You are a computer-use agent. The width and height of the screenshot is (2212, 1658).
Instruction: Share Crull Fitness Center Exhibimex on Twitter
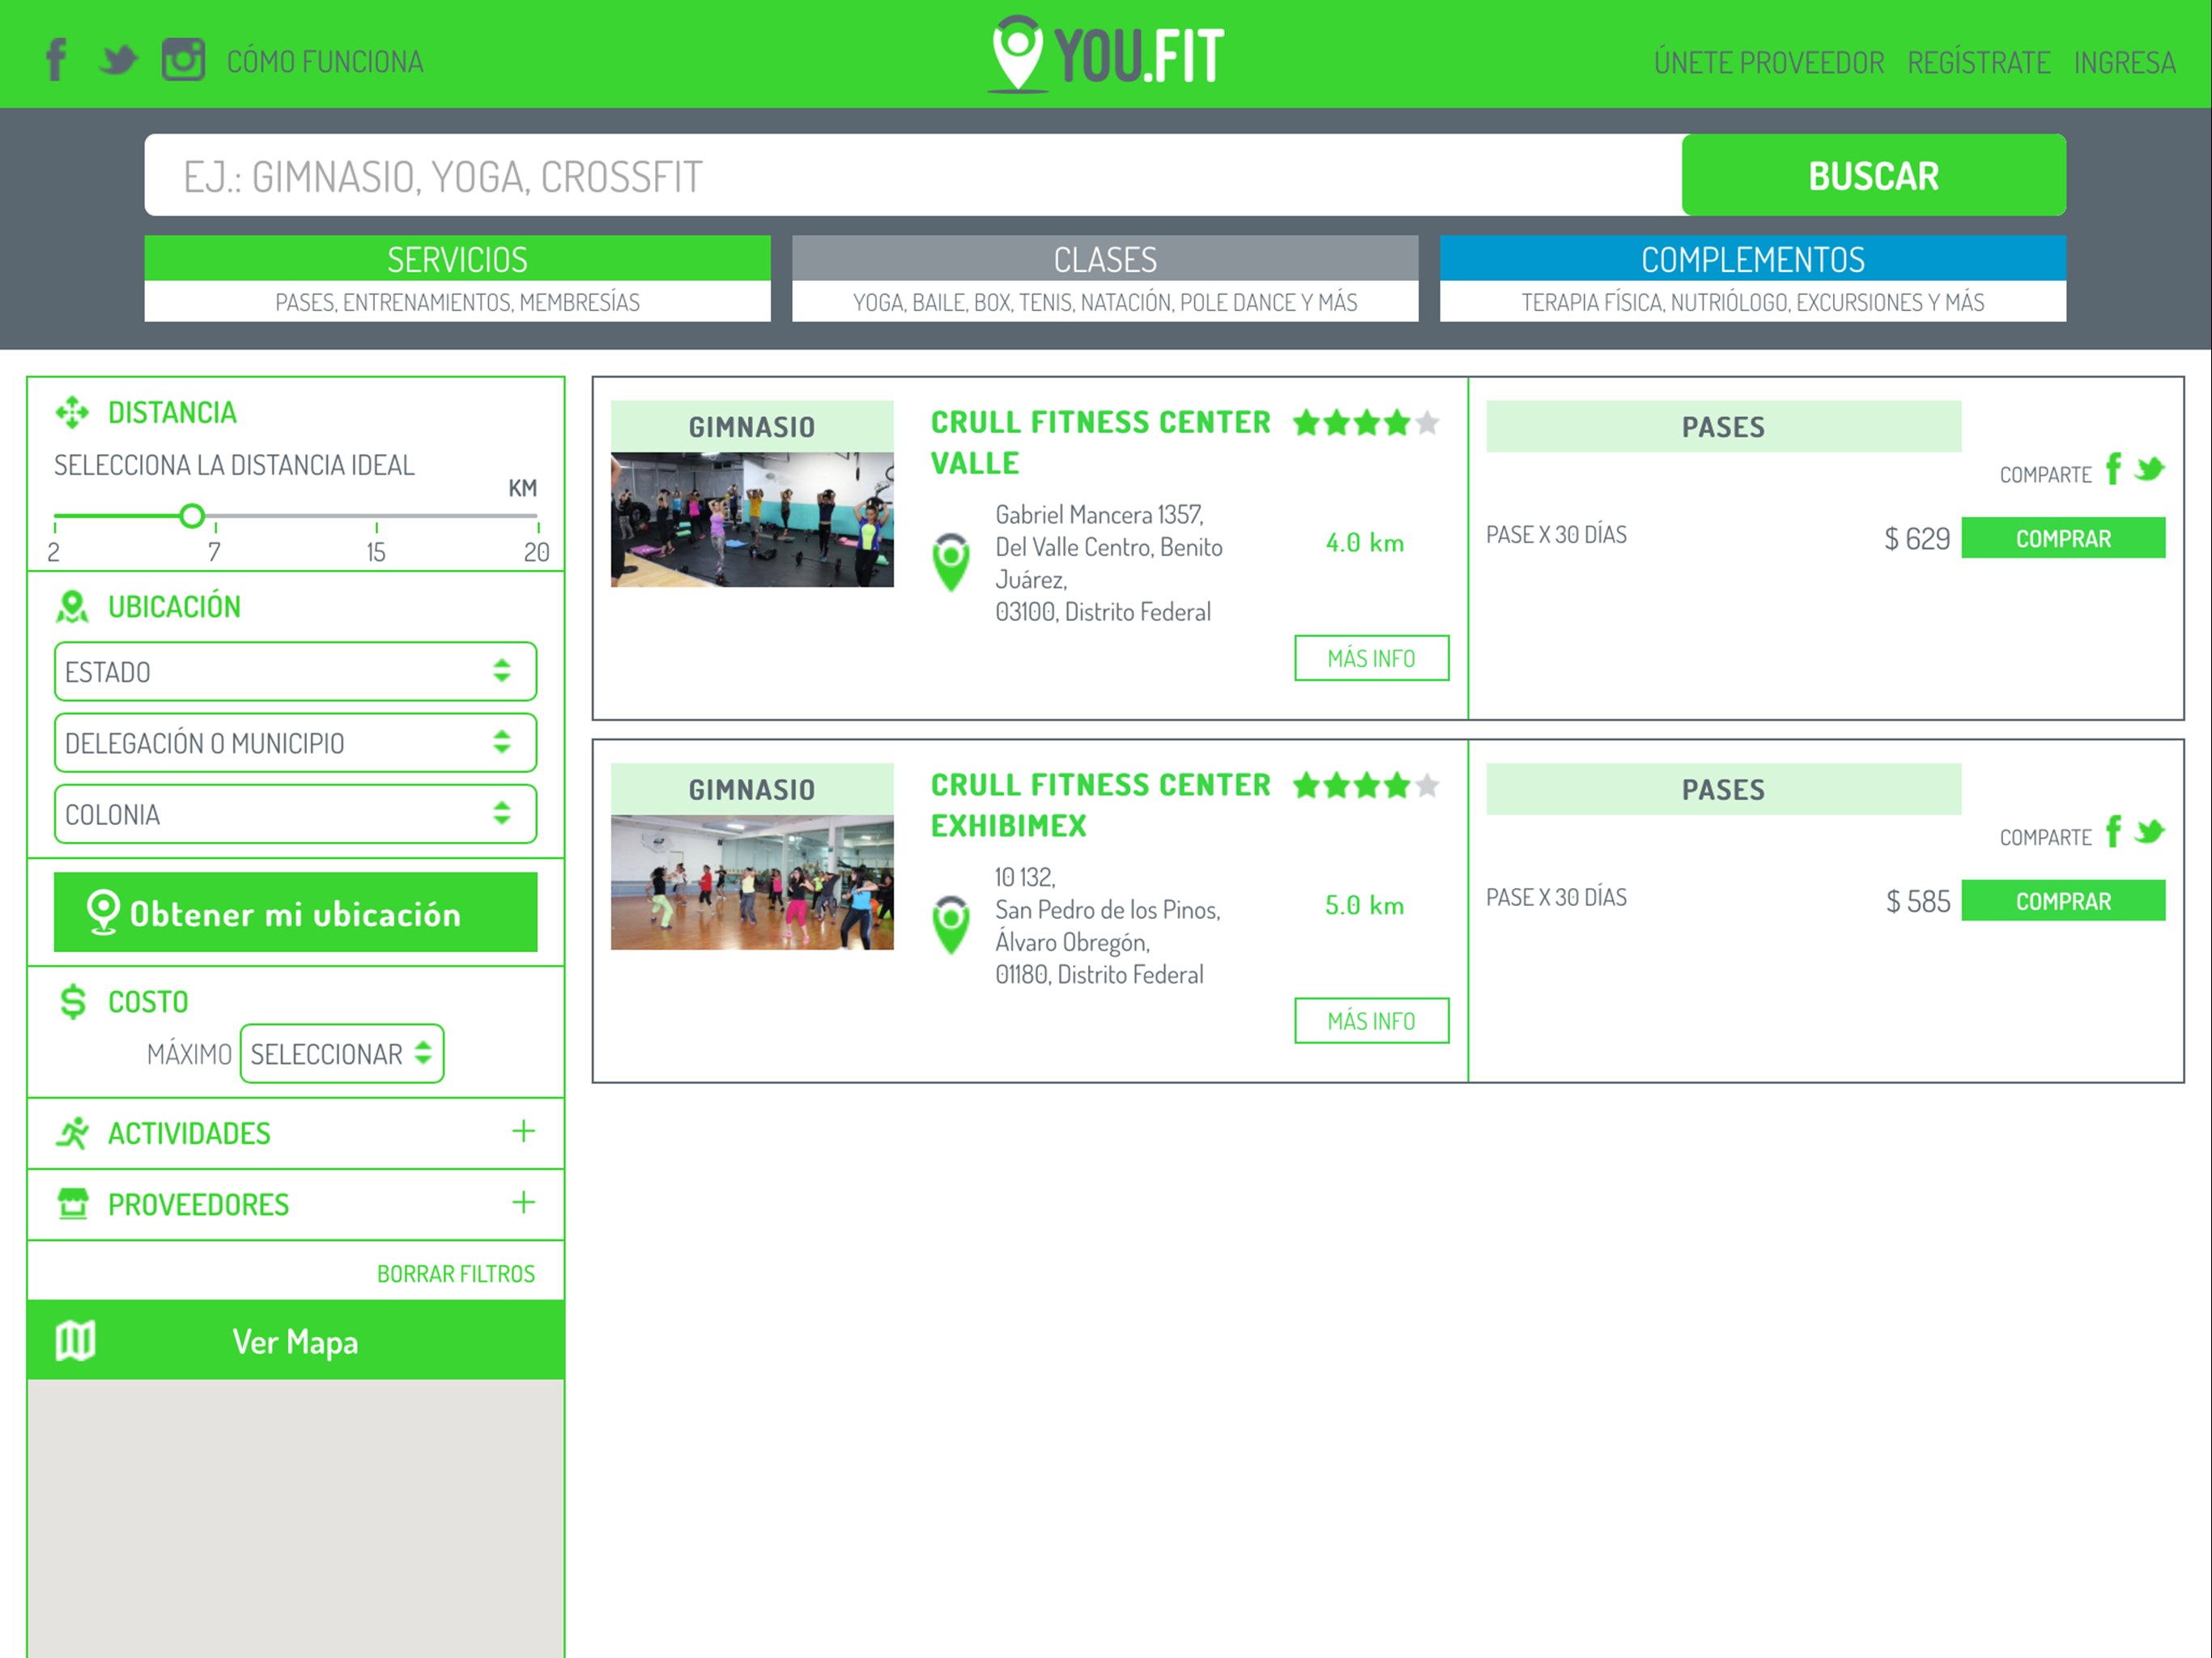[x=2149, y=832]
